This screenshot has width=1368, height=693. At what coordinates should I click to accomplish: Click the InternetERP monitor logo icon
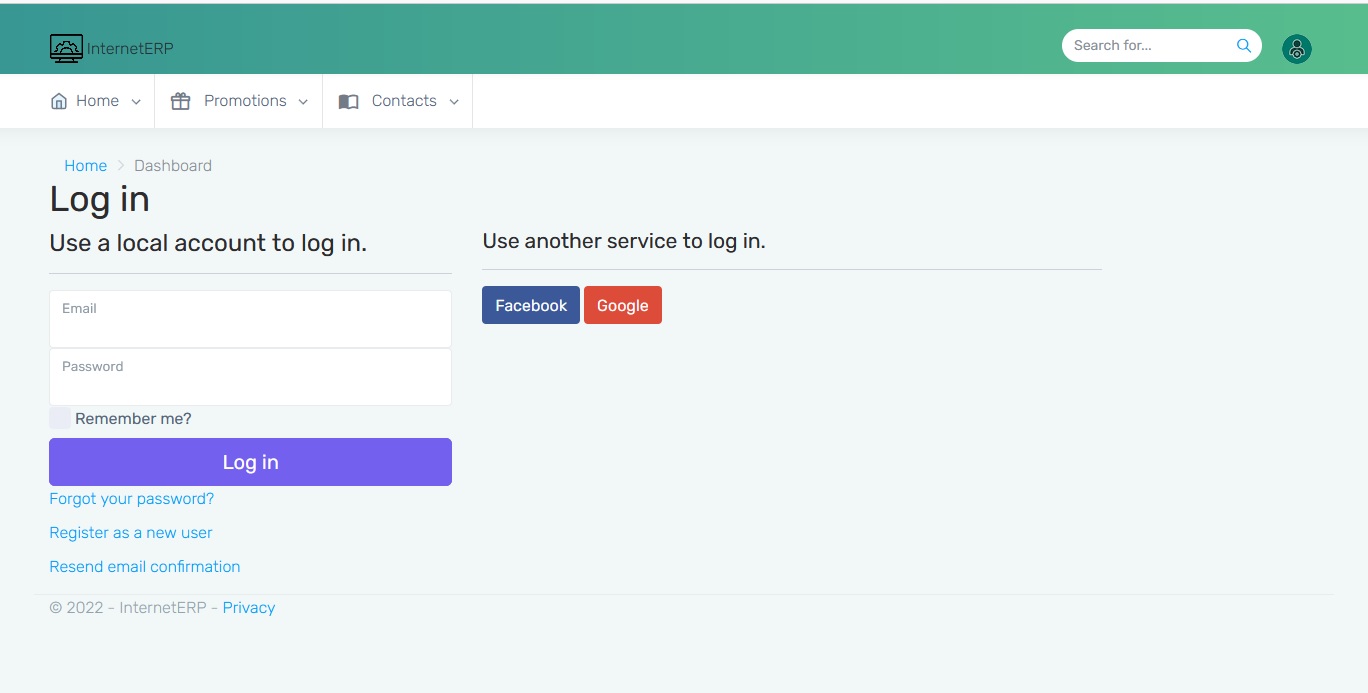[x=66, y=48]
